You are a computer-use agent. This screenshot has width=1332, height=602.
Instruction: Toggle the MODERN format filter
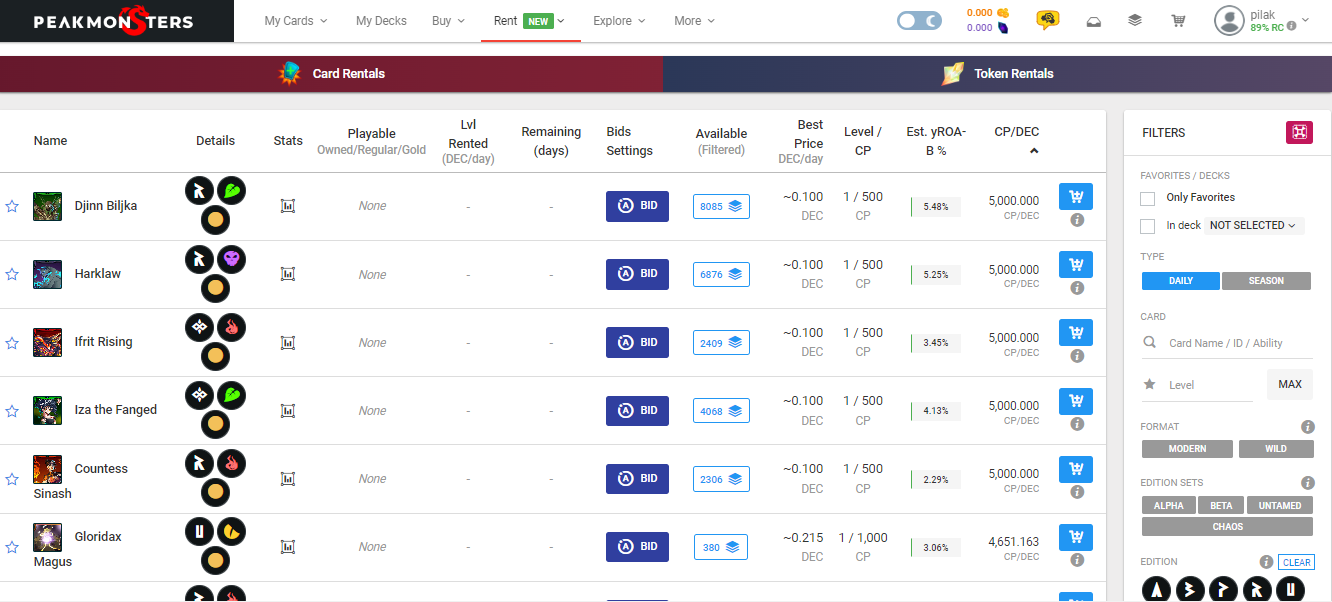[x=1187, y=449]
